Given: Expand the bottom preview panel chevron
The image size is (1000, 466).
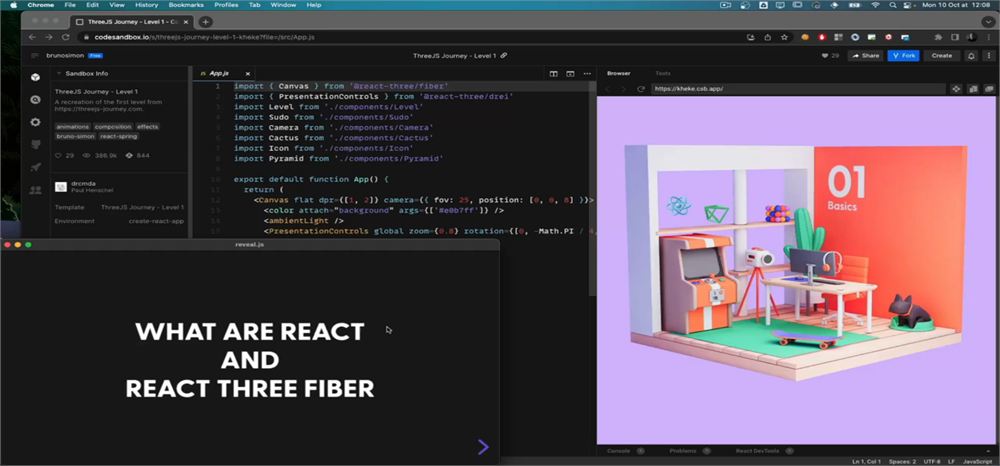Looking at the screenshot, I should [x=988, y=451].
